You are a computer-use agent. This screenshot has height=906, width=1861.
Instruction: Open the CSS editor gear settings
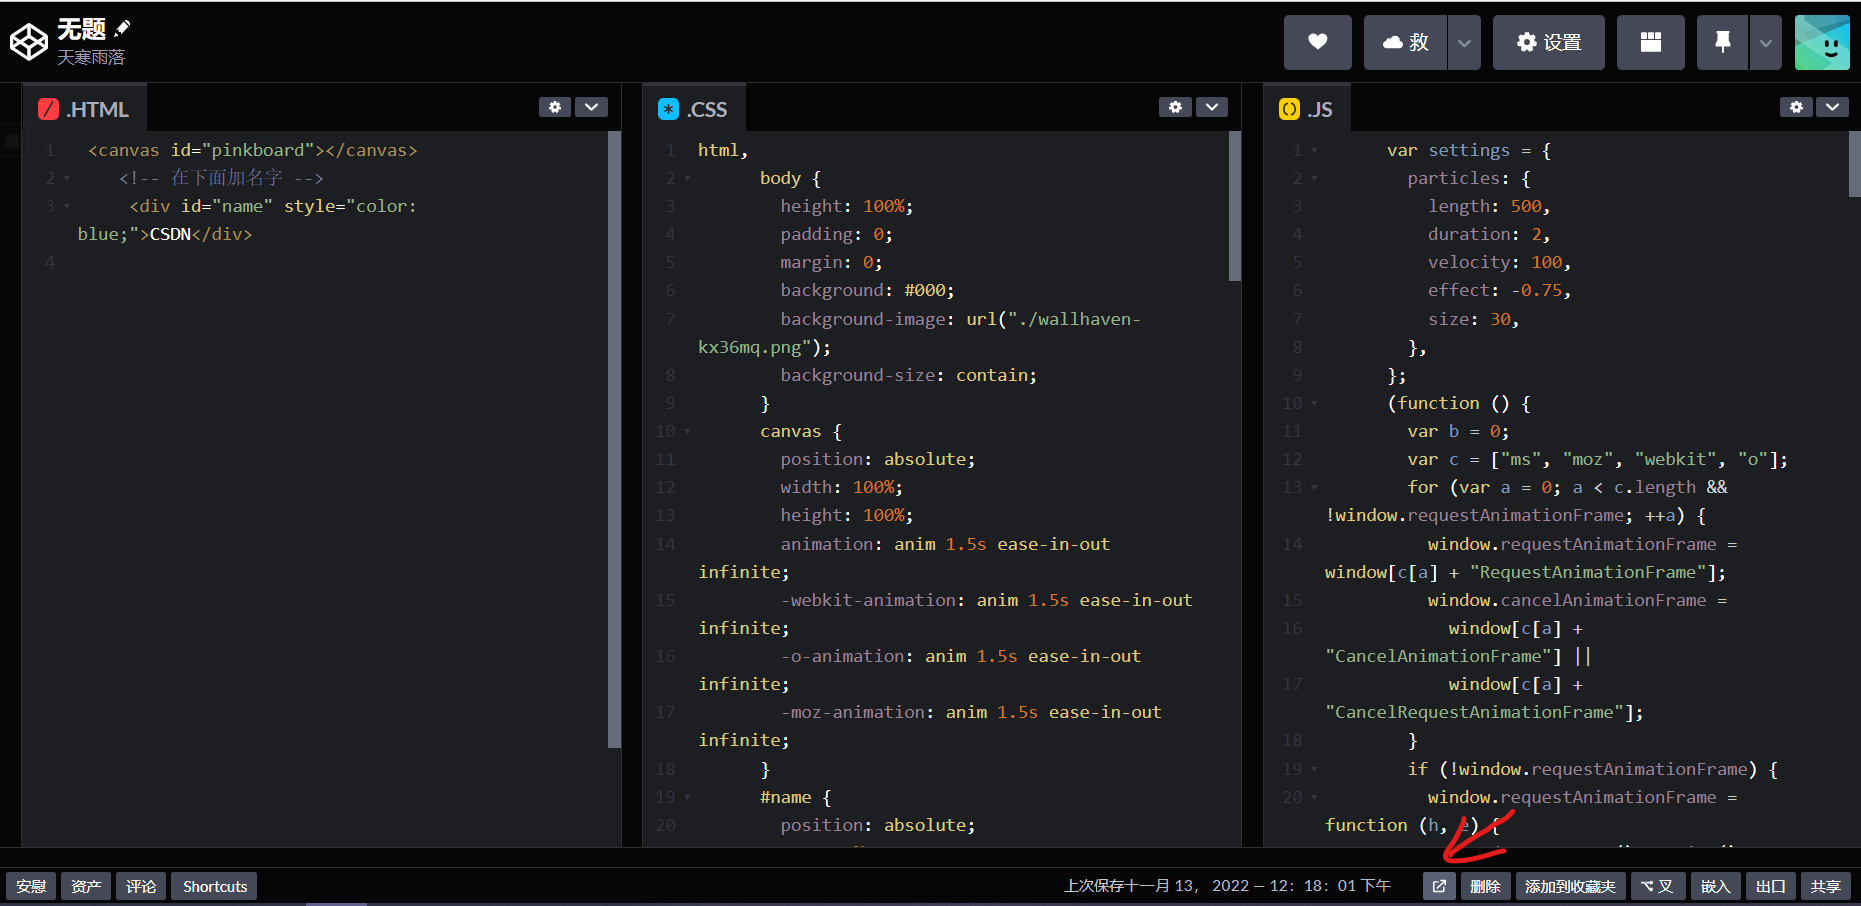[1175, 107]
